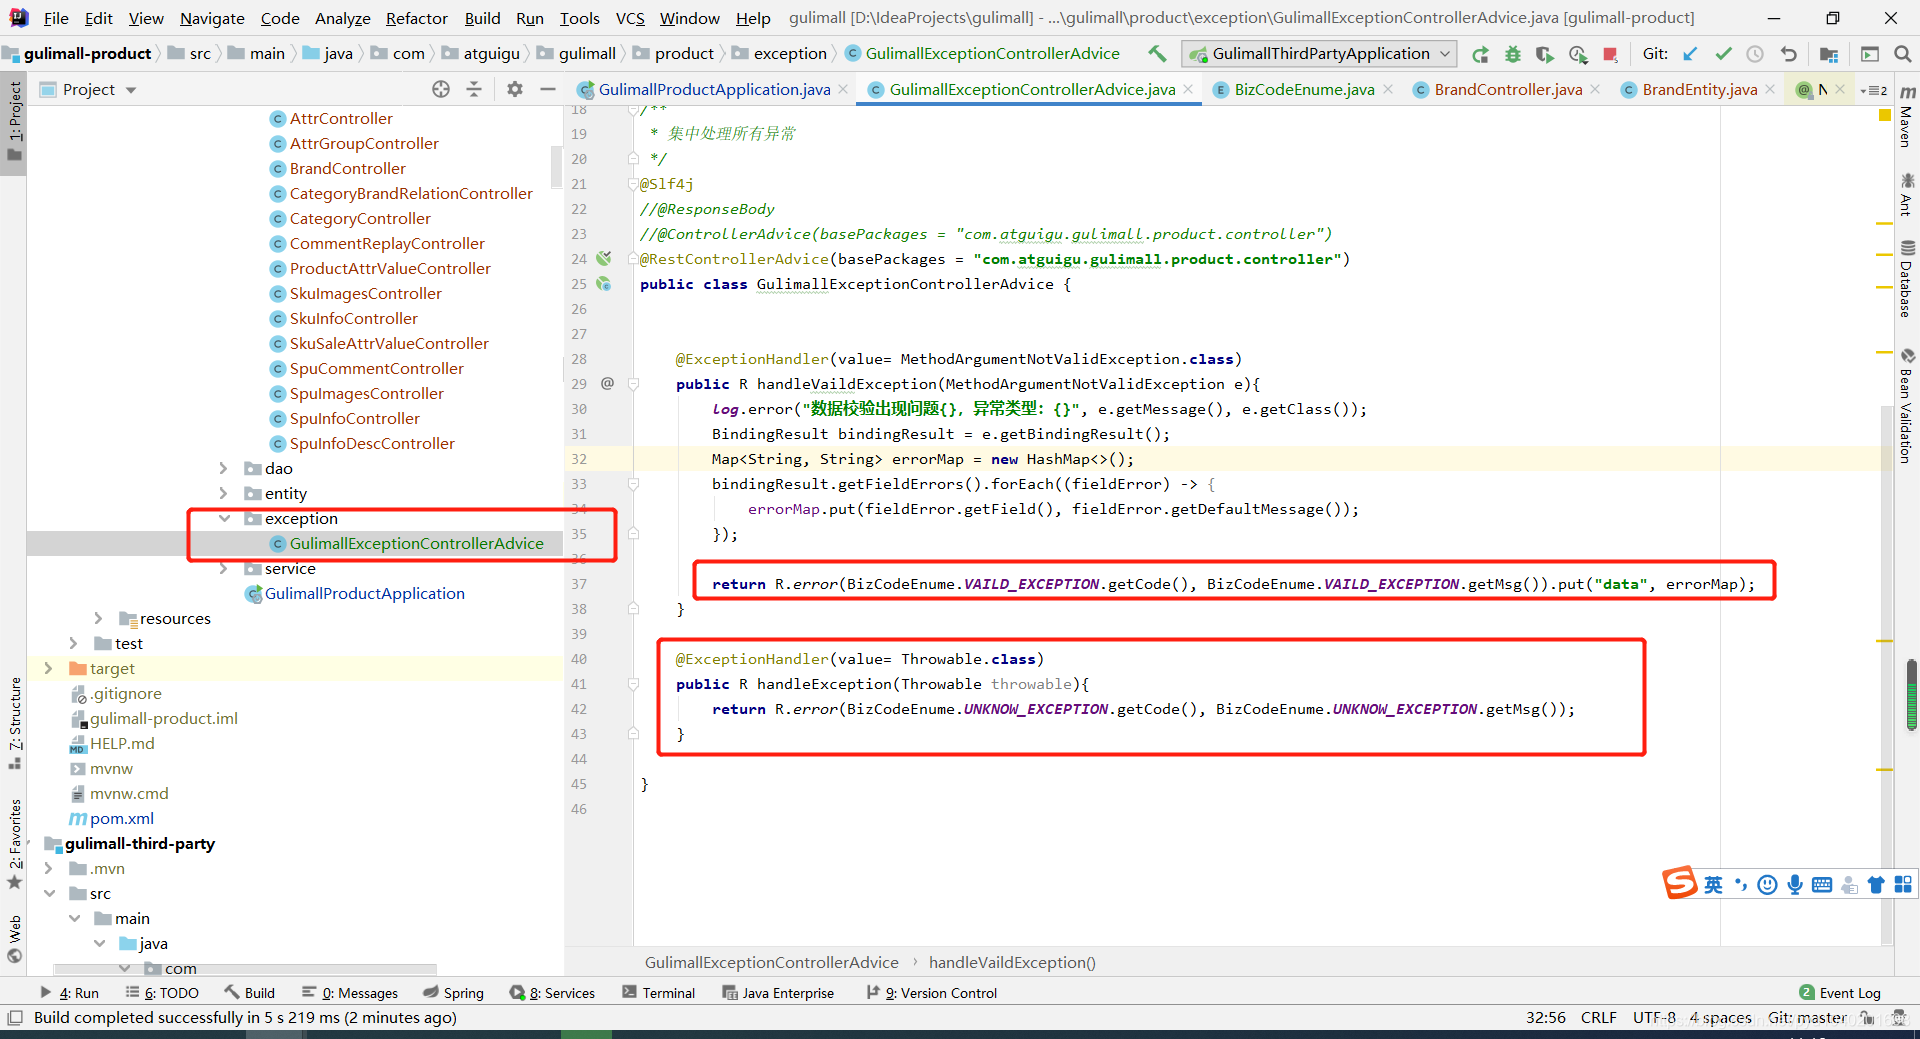Screen dimensions: 1920x1039
Task: Open the Database tool window
Action: pos(1907,280)
